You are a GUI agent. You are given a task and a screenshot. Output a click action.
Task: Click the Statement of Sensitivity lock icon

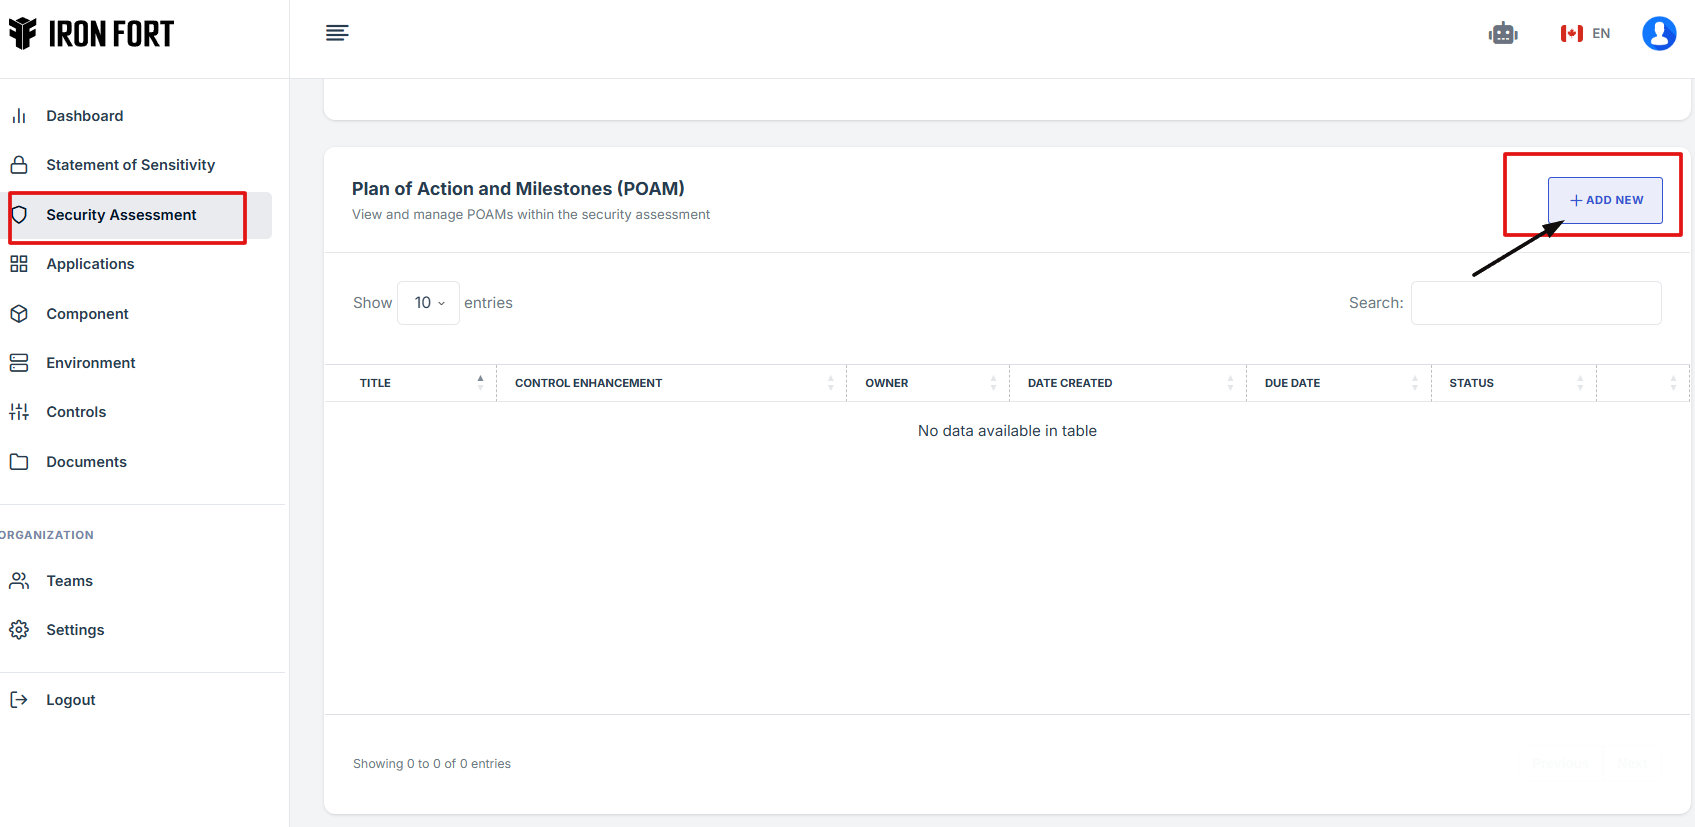click(19, 165)
